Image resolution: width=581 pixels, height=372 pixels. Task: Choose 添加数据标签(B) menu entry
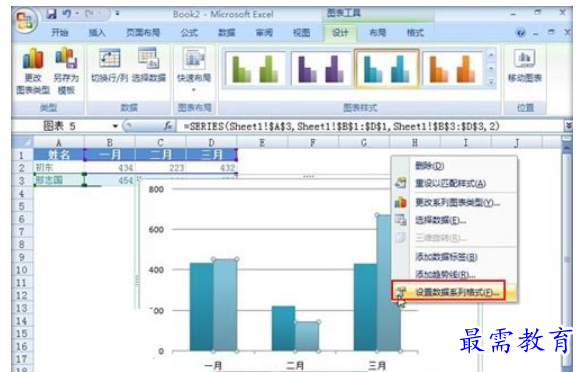click(455, 257)
